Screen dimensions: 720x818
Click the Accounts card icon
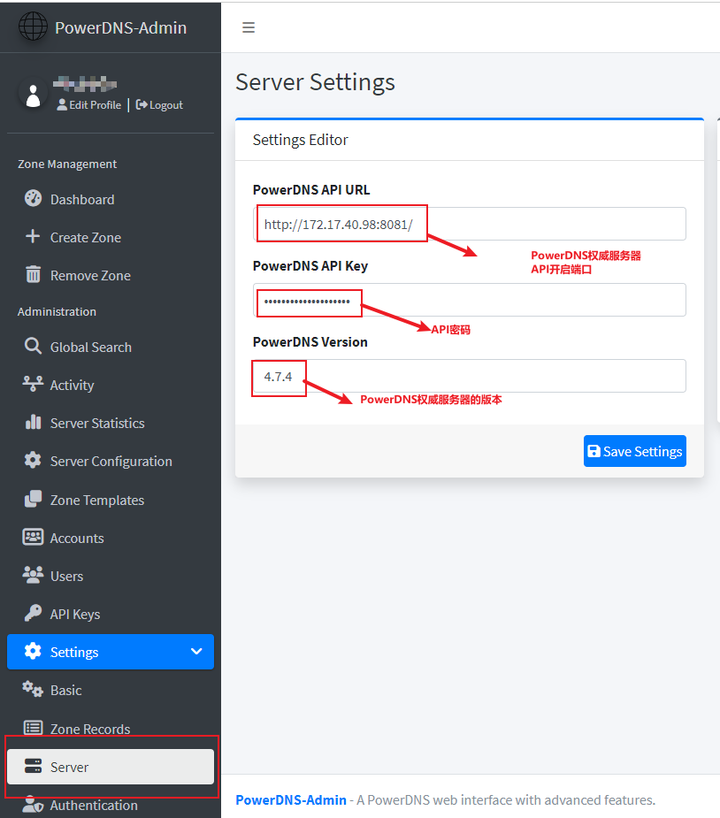click(x=33, y=537)
